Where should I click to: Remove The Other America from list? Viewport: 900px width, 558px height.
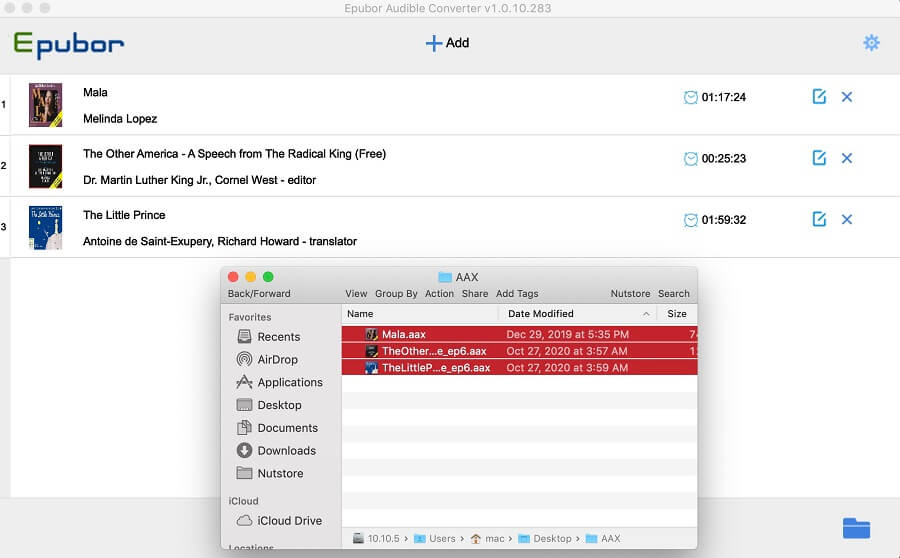point(847,158)
